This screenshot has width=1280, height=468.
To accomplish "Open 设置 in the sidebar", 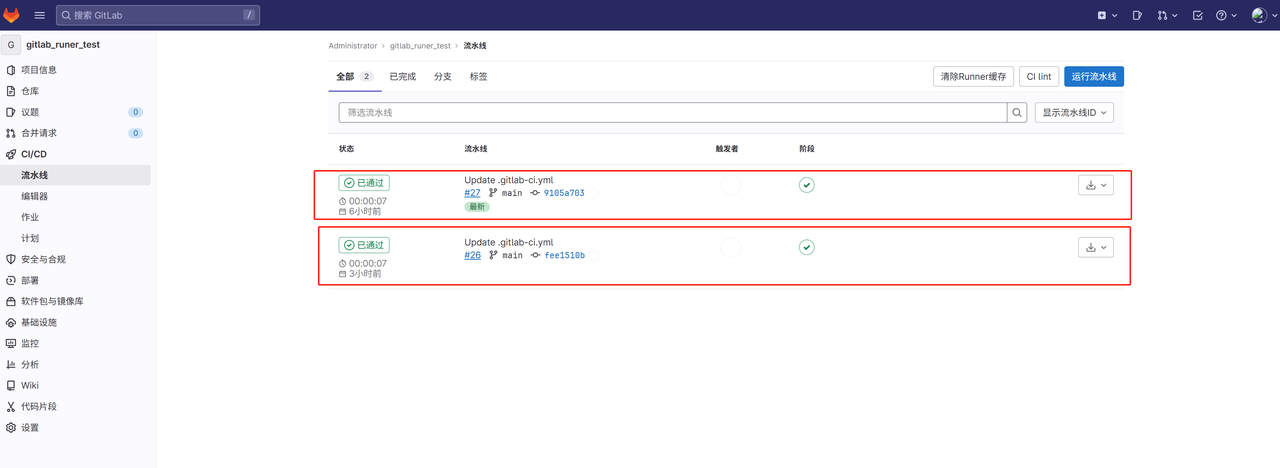I will [x=30, y=428].
